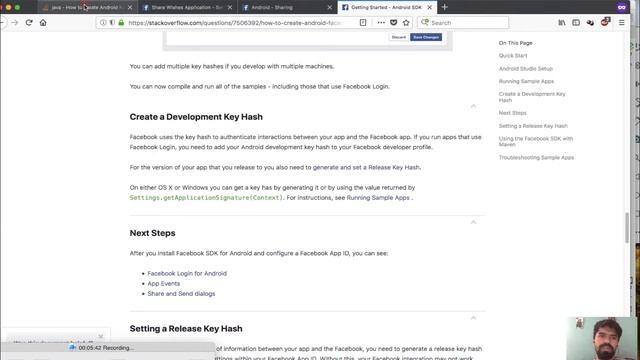Collapse the Next Steps section
This screenshot has height=360, width=640.
coord(473,222)
